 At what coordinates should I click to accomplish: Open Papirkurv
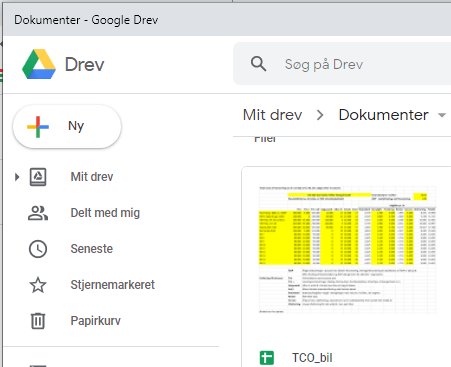click(95, 321)
